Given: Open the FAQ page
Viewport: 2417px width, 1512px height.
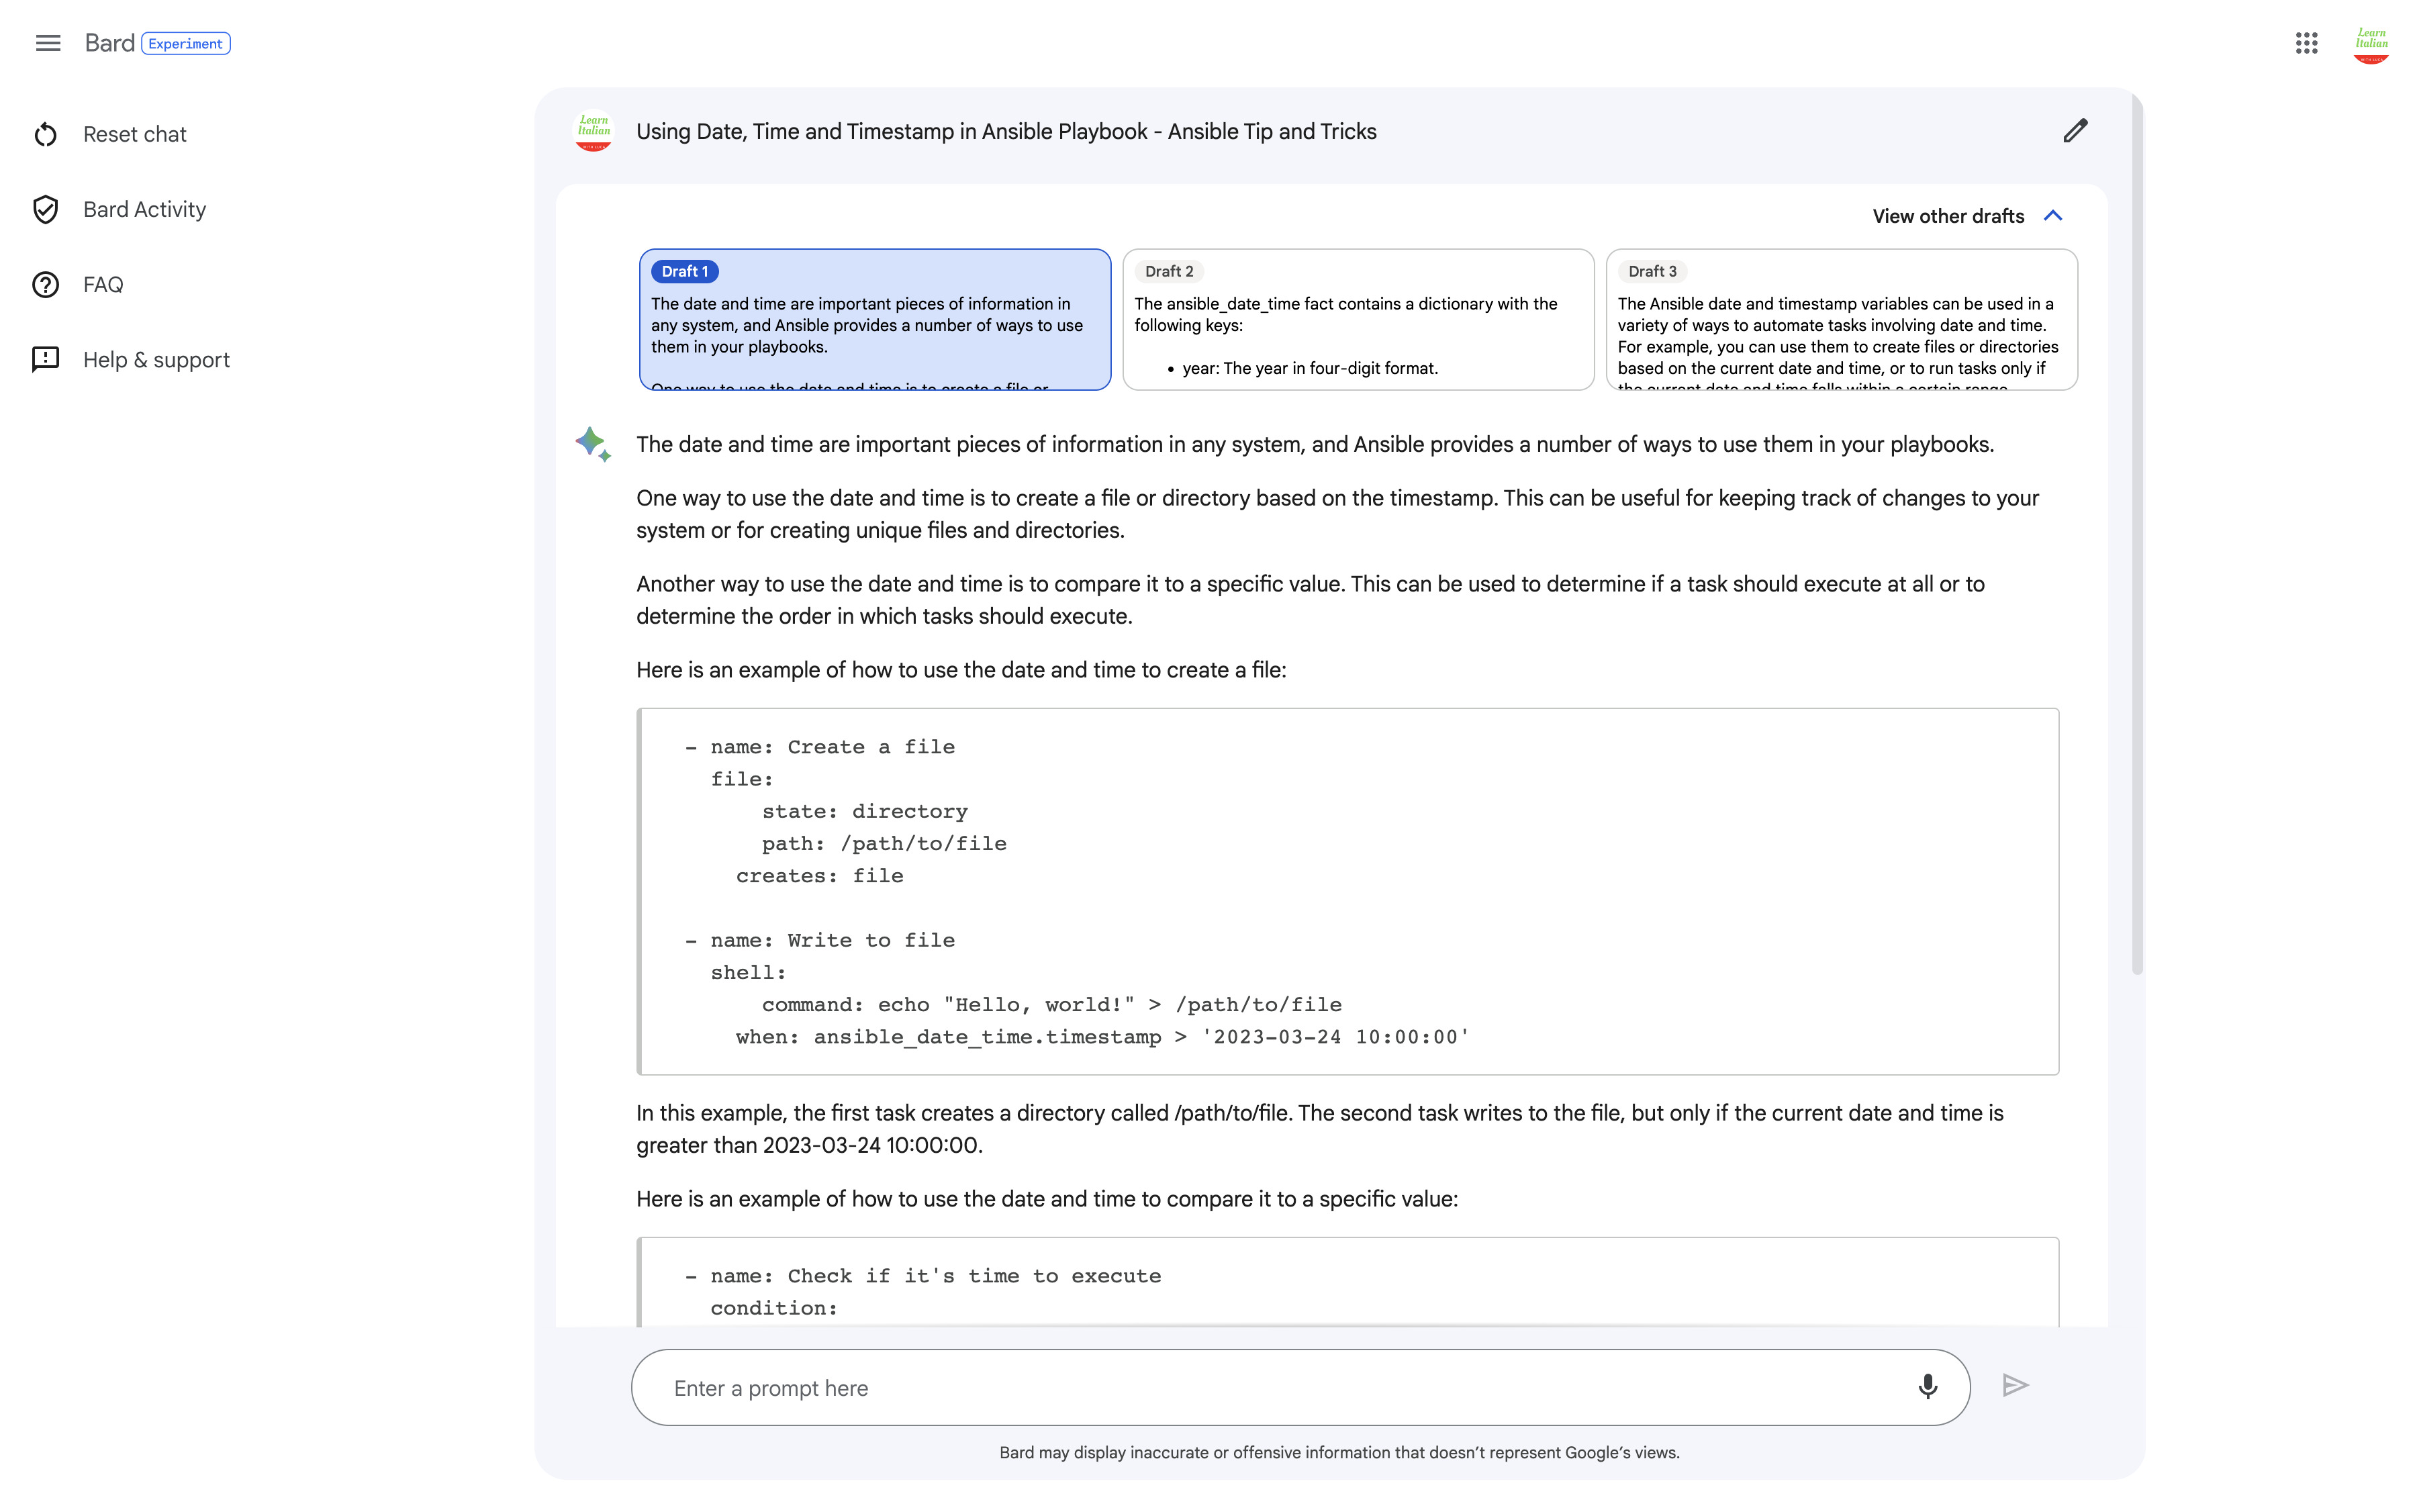Looking at the screenshot, I should [x=103, y=285].
